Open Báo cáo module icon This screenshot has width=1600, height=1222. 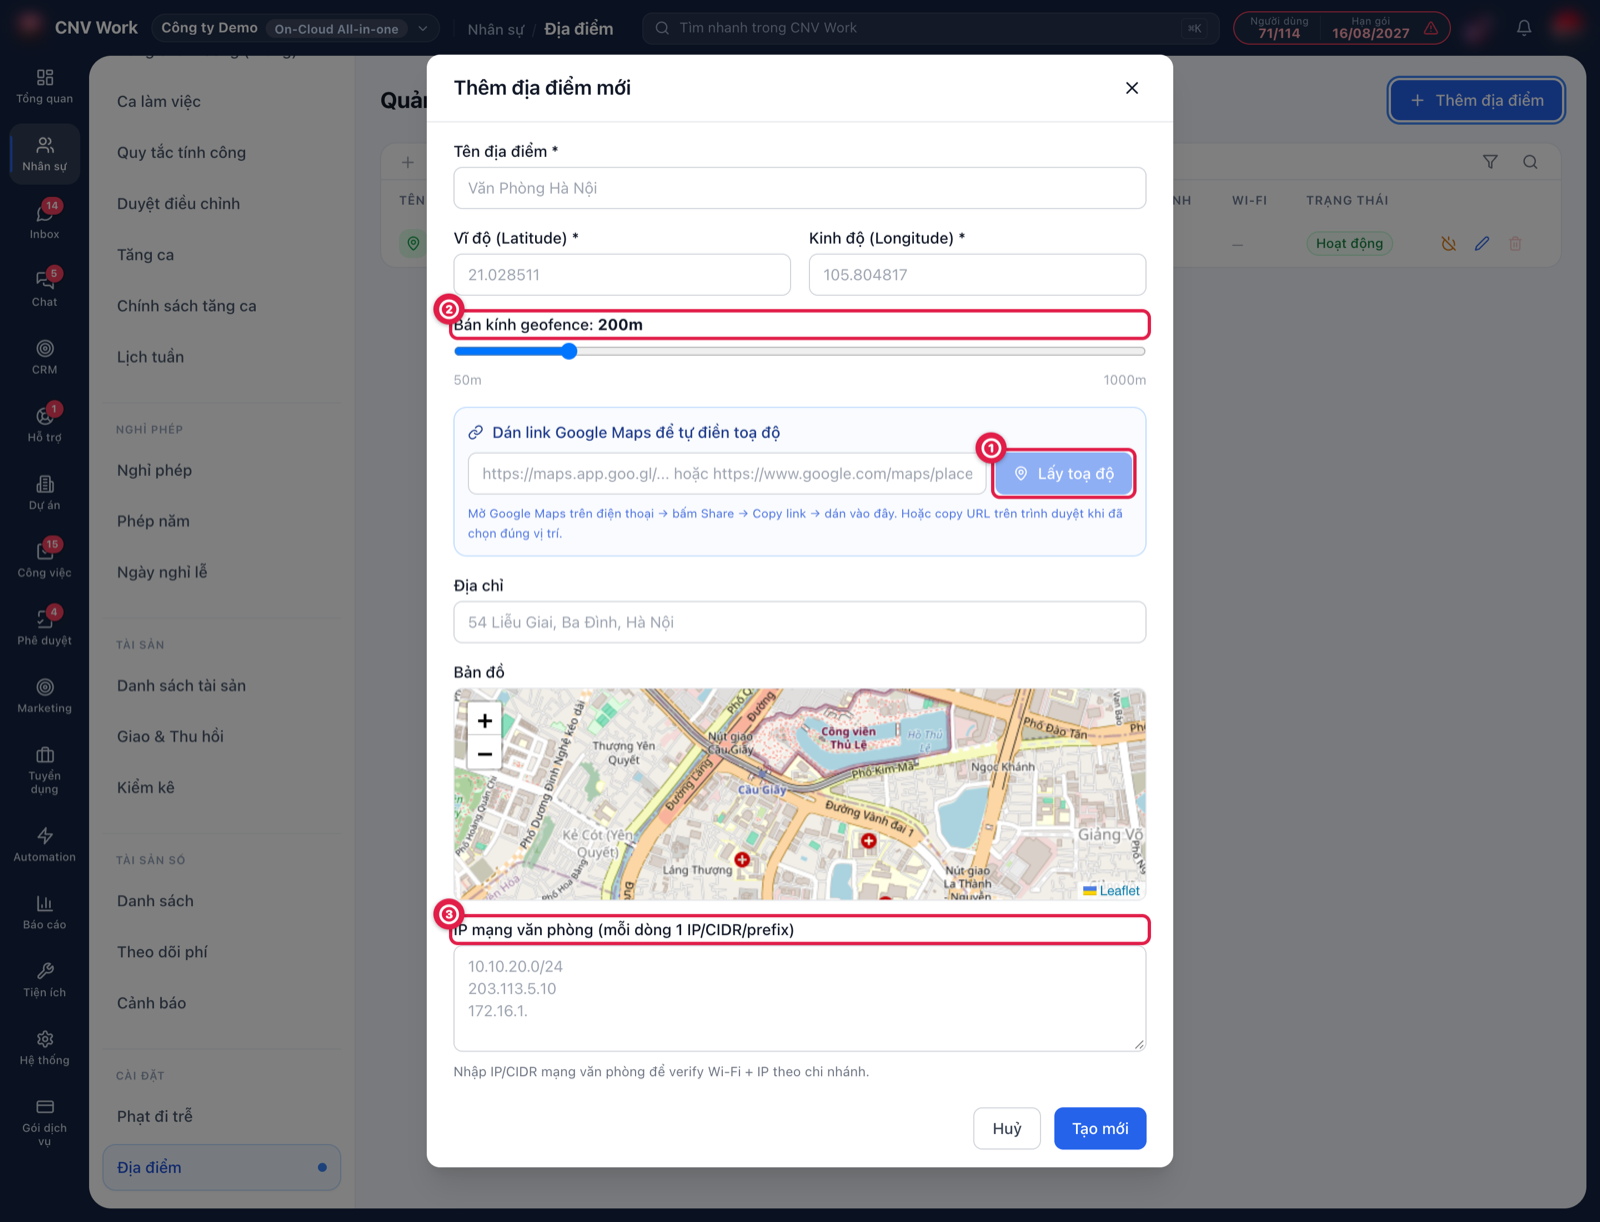[x=44, y=913]
